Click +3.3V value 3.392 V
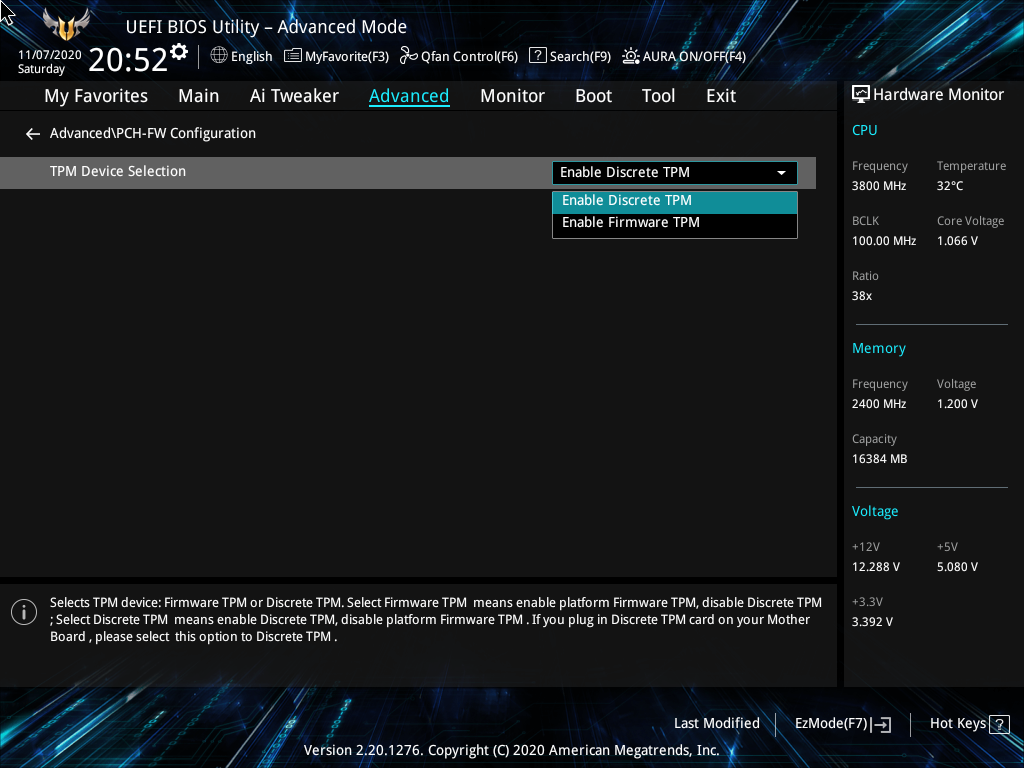The image size is (1024, 768). [x=872, y=622]
